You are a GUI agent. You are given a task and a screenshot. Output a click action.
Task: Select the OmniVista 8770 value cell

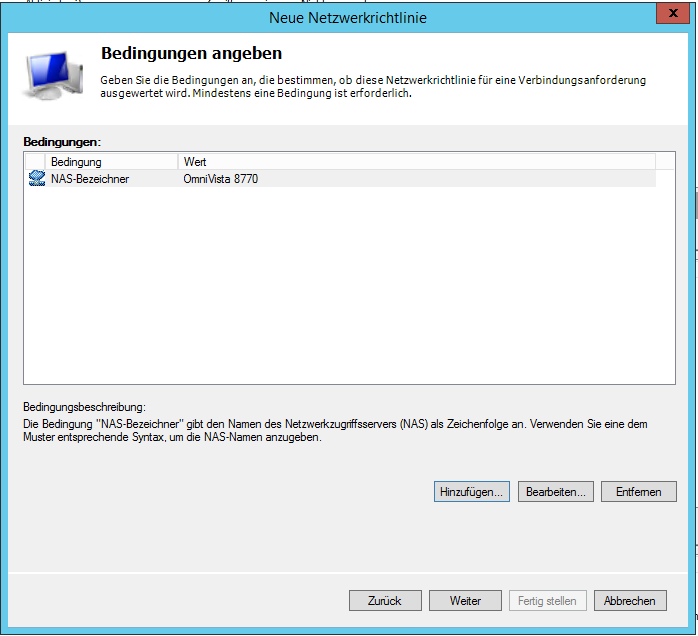pyautogui.click(x=221, y=179)
